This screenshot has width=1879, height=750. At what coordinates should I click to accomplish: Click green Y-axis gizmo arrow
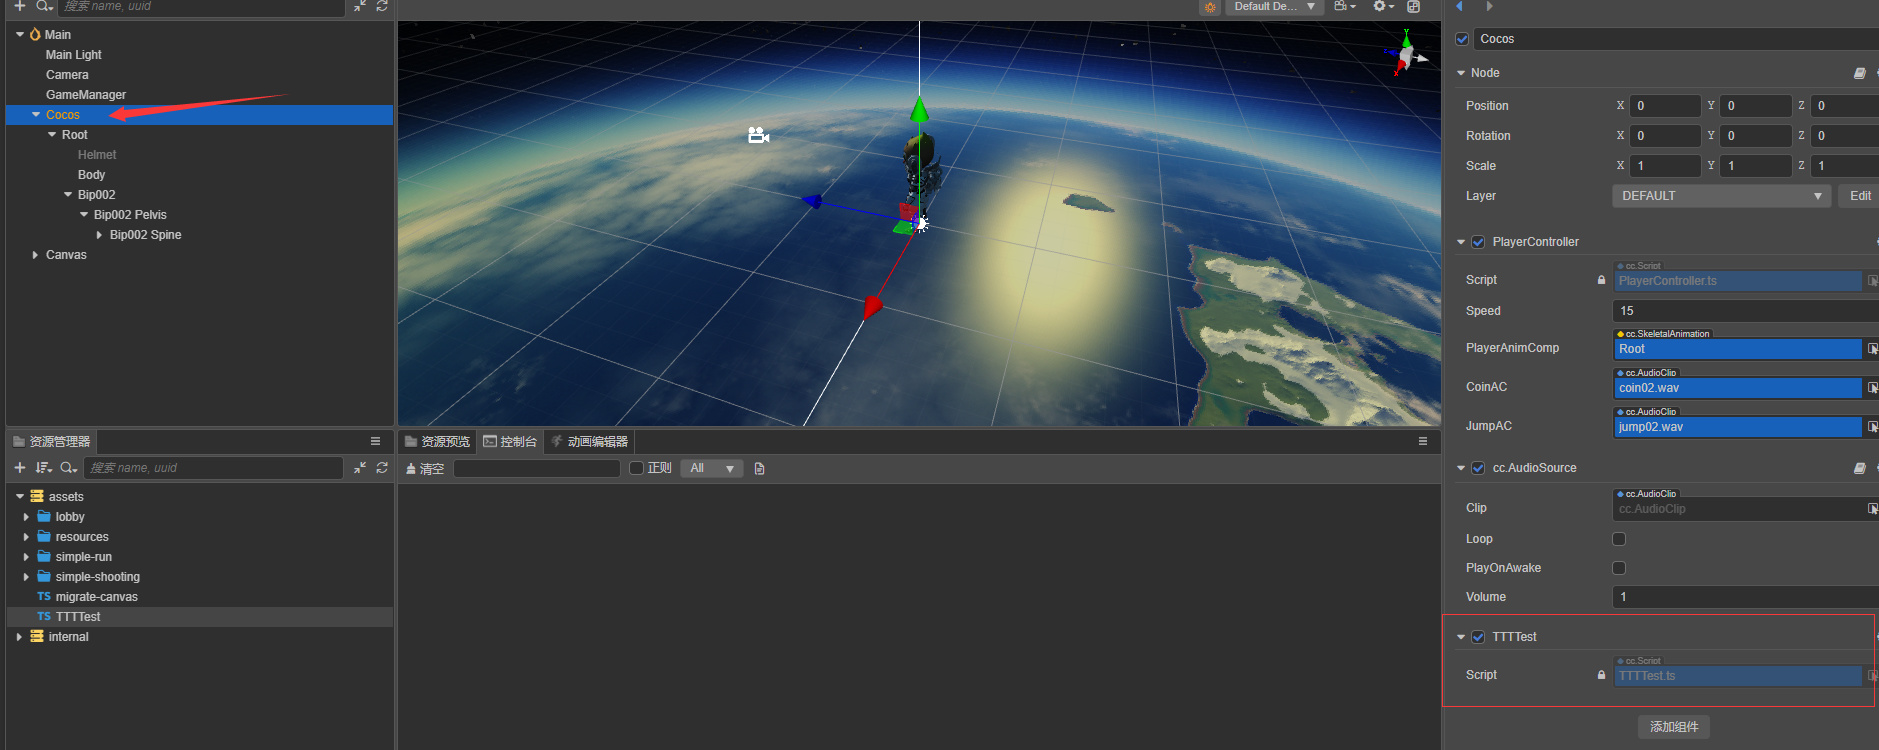919,109
